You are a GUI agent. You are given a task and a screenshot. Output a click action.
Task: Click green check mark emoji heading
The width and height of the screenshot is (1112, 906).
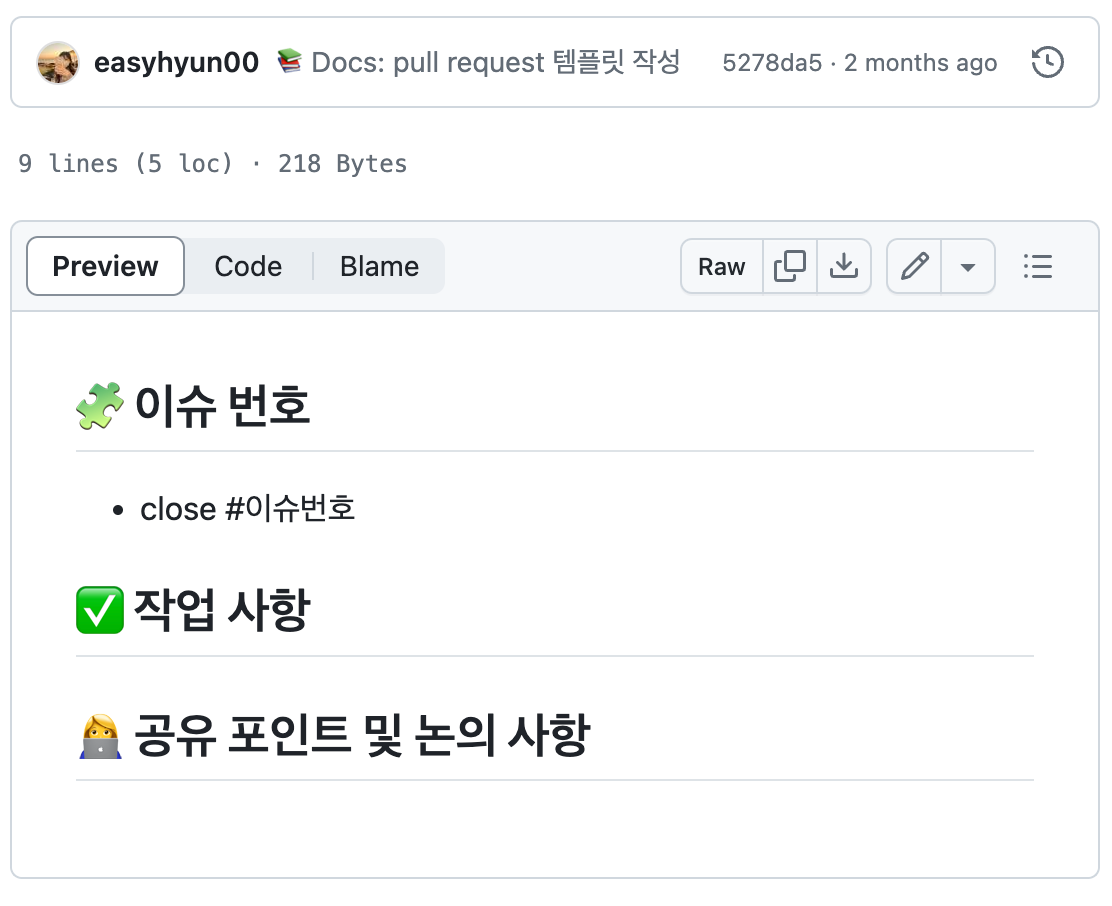[99, 610]
